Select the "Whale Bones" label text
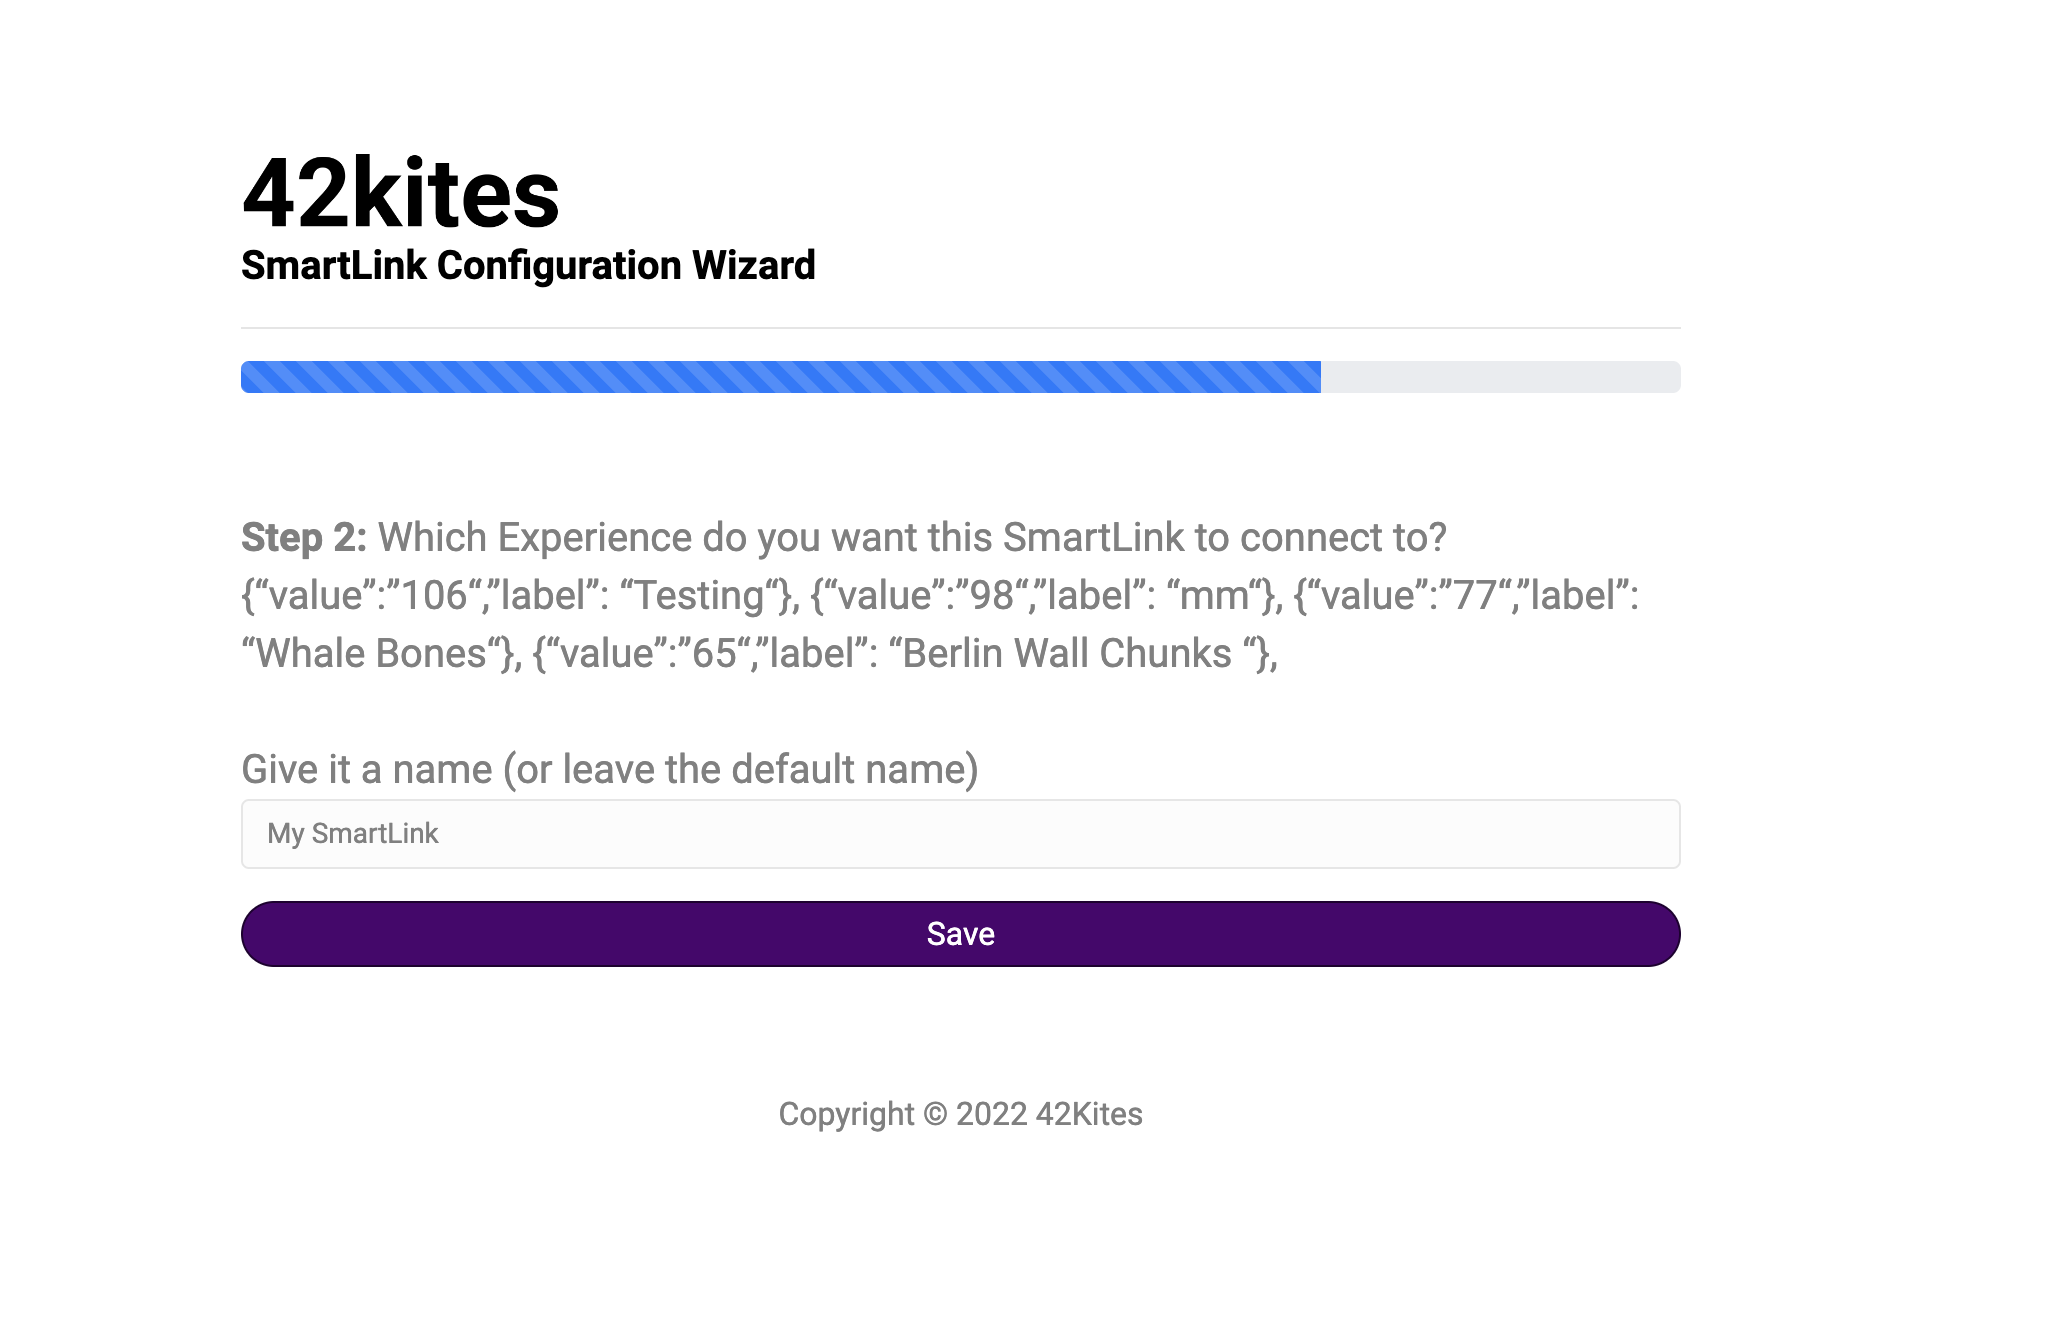The height and width of the screenshot is (1334, 2062). 372,654
